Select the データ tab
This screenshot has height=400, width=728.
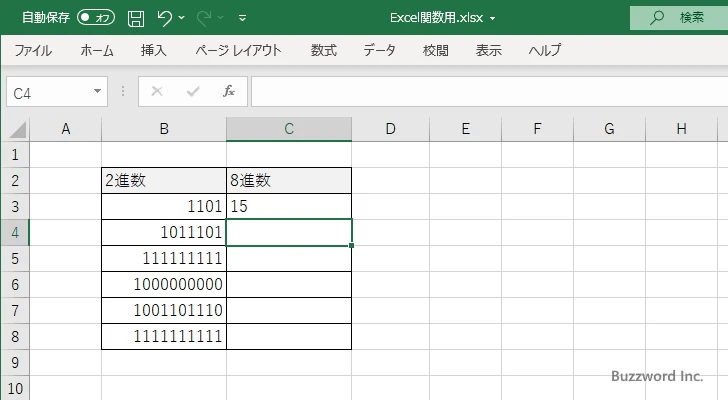(379, 50)
